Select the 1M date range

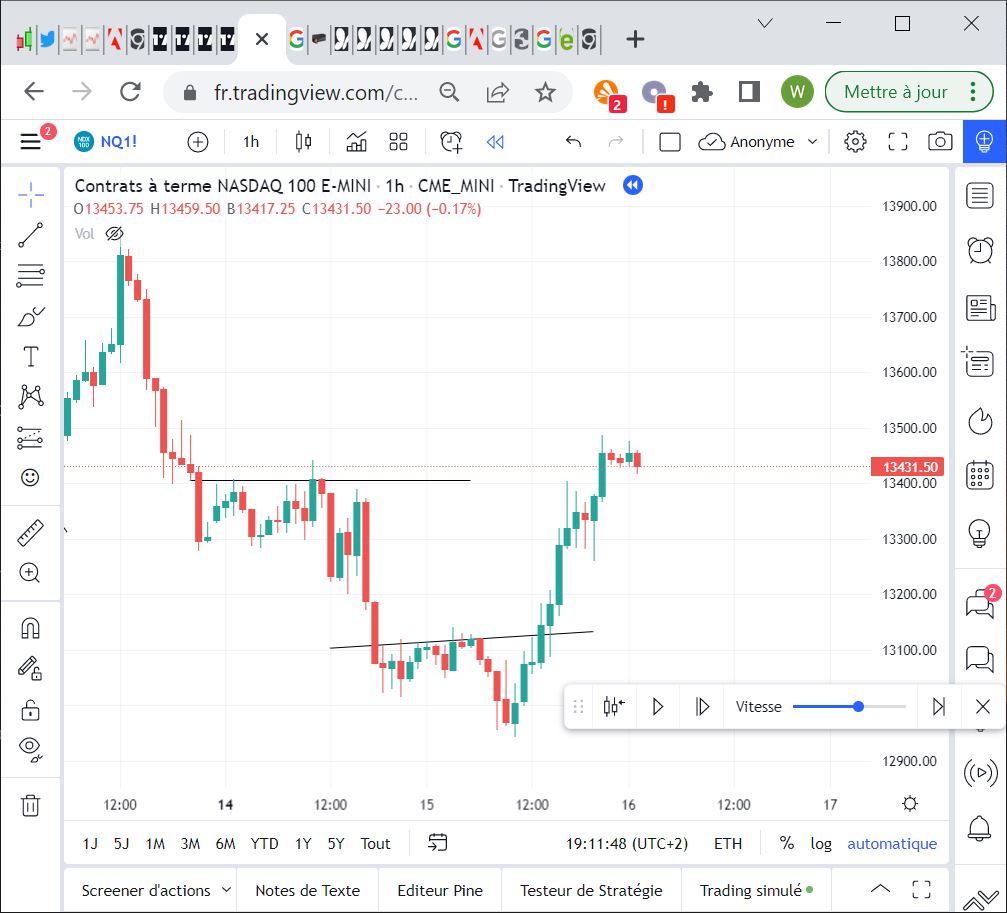155,844
